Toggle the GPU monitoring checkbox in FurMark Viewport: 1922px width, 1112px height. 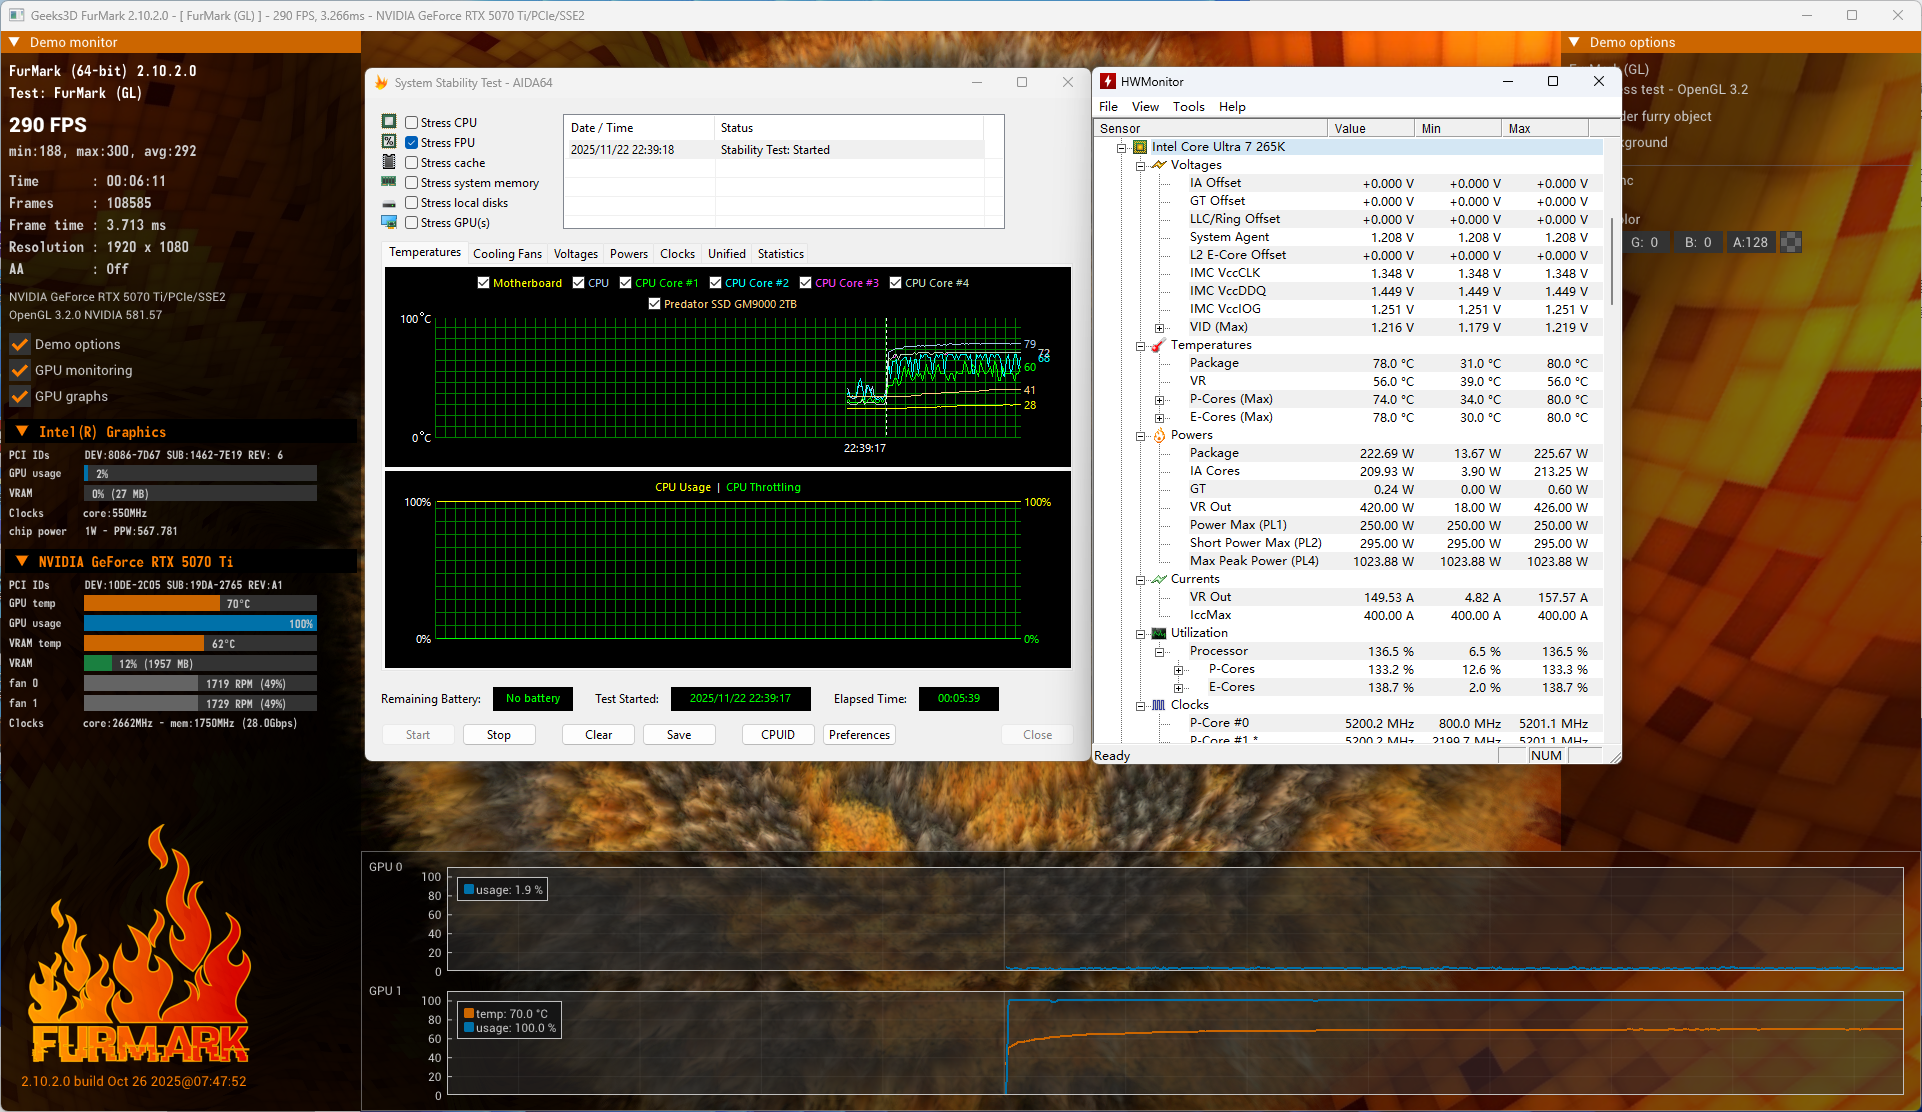click(20, 370)
